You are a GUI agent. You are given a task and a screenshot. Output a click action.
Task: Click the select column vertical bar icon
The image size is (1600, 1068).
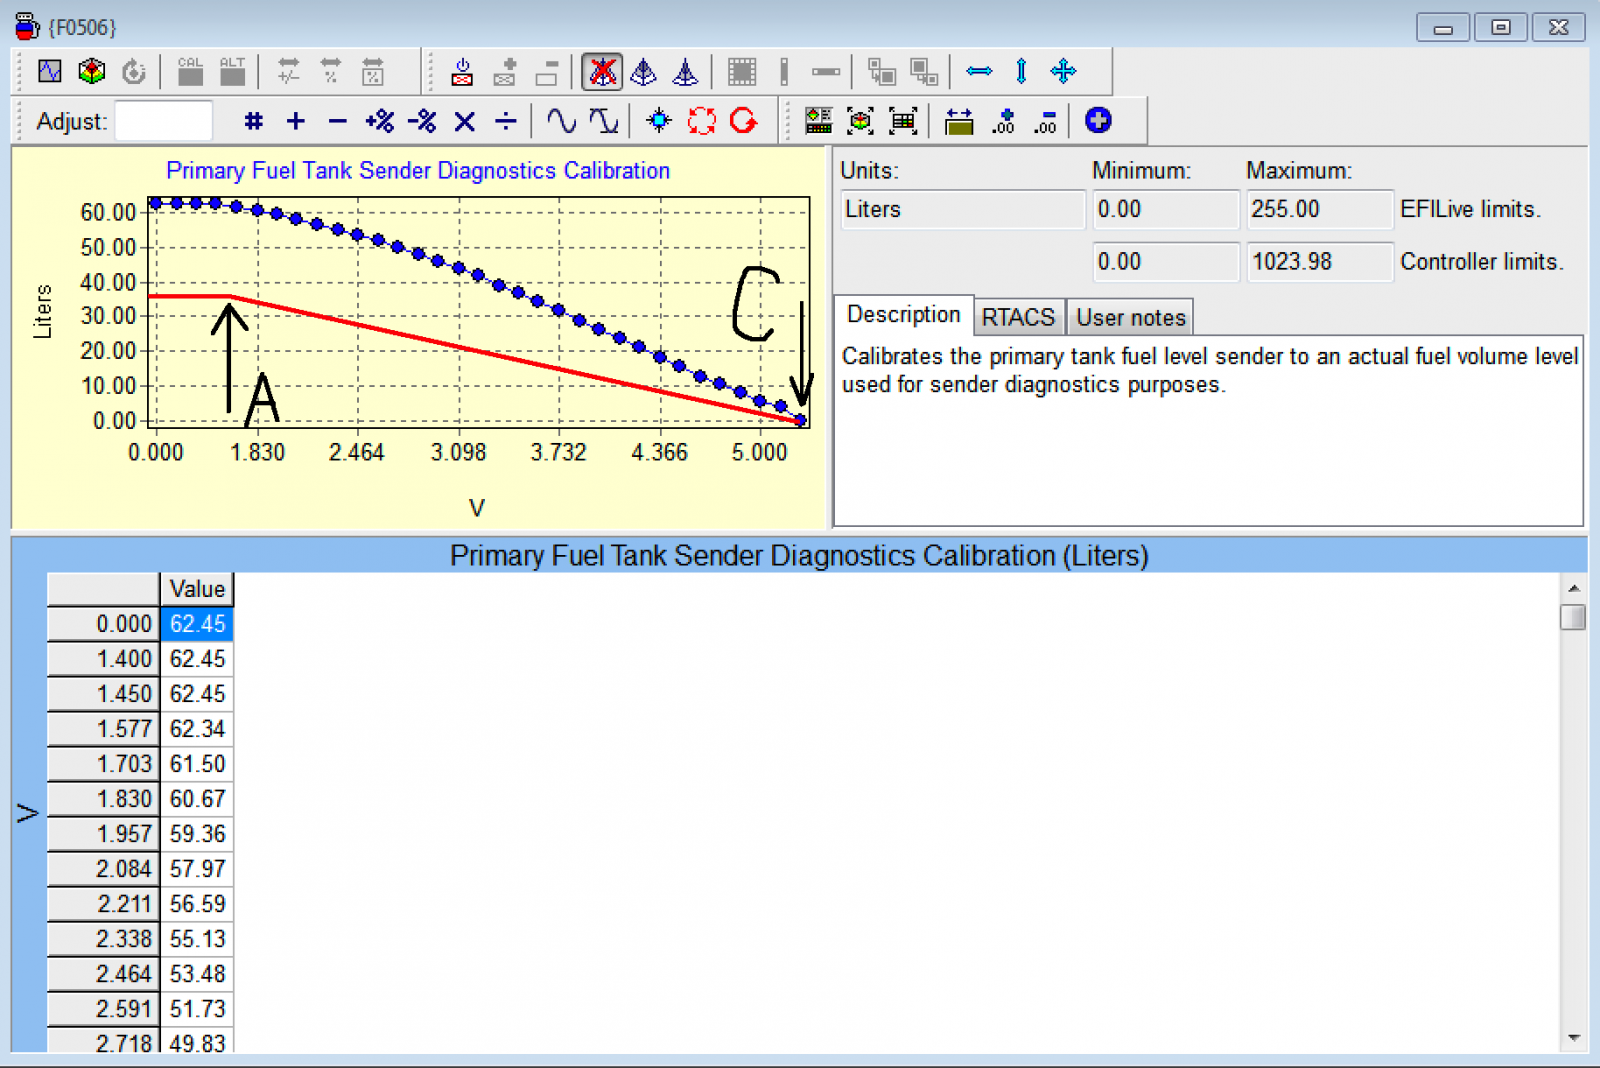[784, 71]
